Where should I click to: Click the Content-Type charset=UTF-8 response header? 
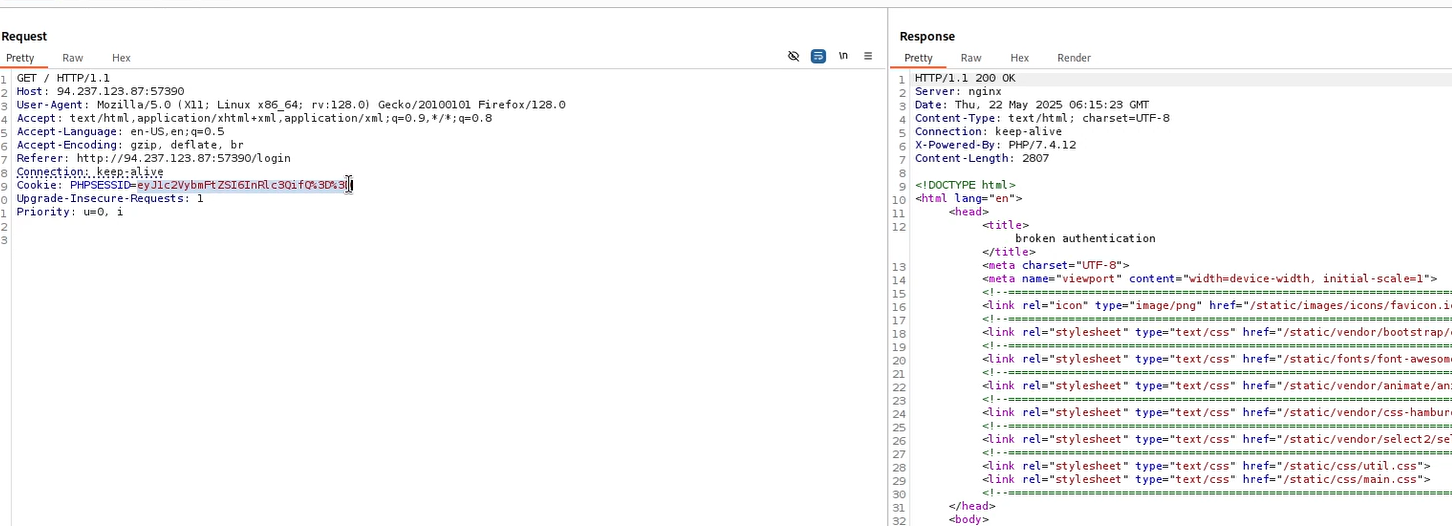coord(1042,118)
